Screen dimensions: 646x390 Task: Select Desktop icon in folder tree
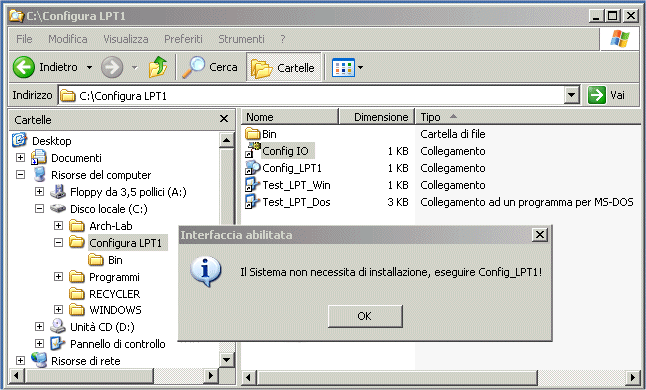point(19,140)
